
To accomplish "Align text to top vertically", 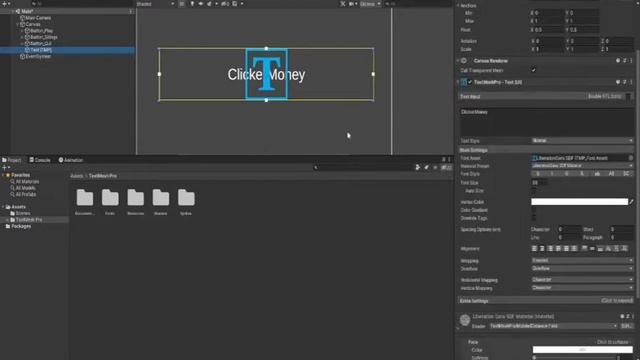I will coord(584,249).
